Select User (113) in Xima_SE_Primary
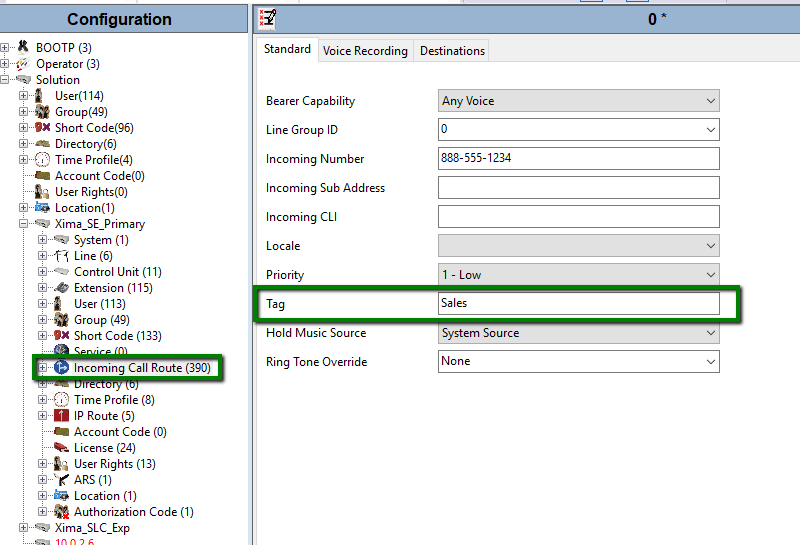Viewport: 800px width, 545px height. point(99,304)
